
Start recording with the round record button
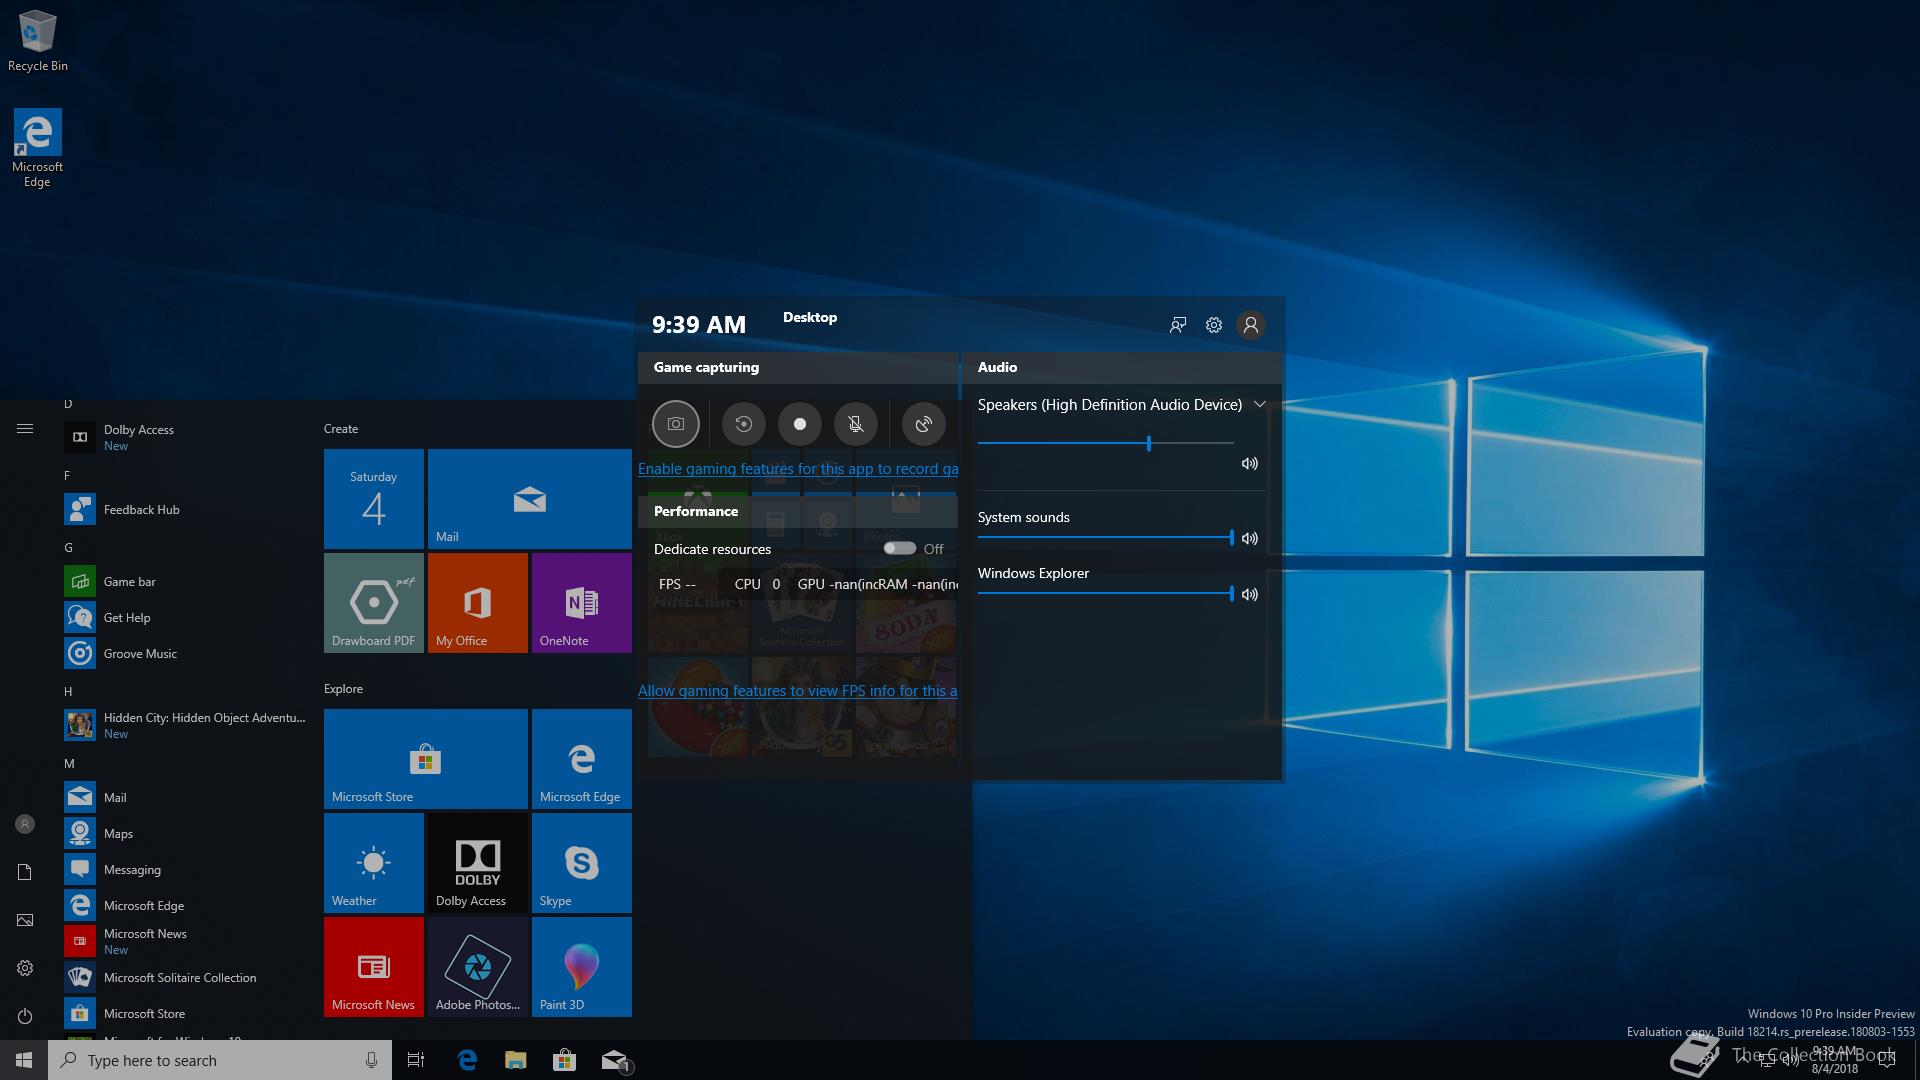pyautogui.click(x=800, y=424)
